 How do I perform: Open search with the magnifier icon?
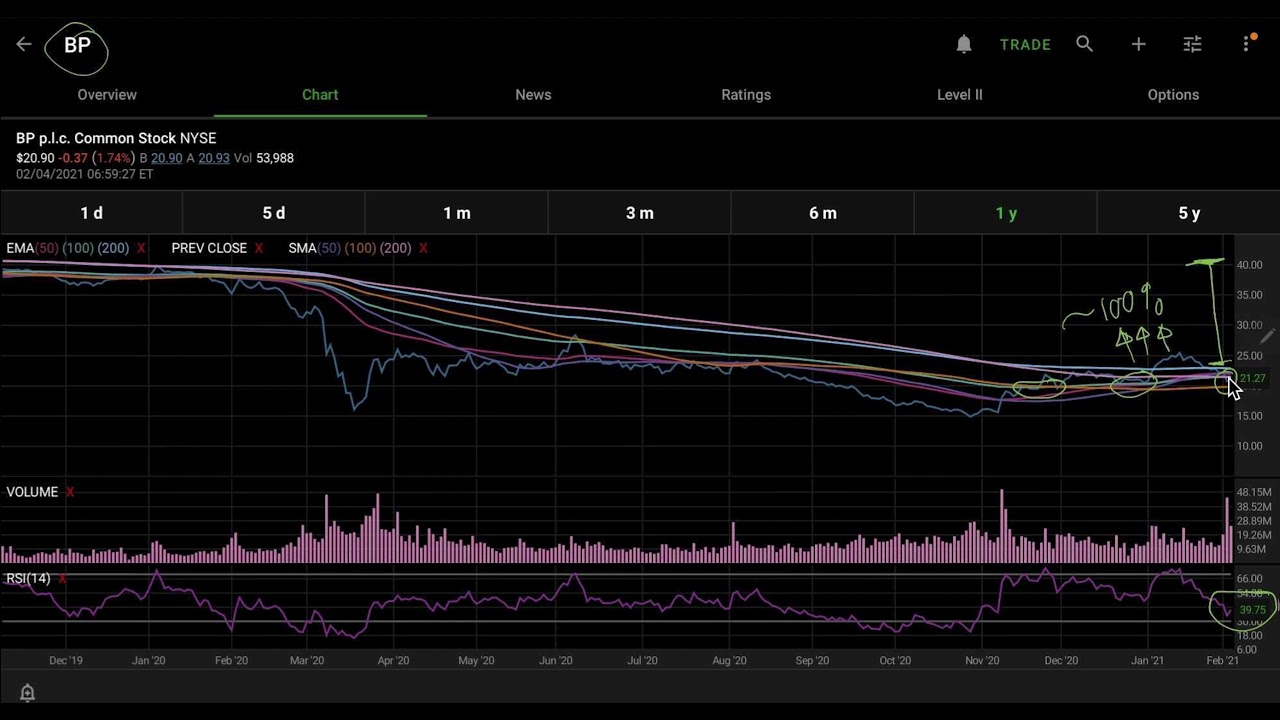(x=1084, y=44)
